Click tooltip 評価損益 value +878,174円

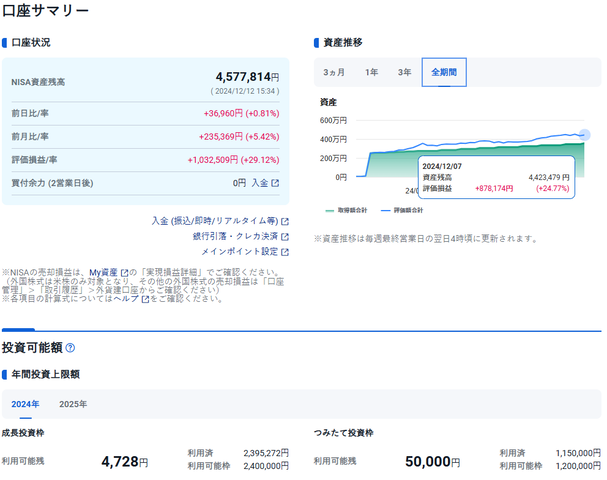click(x=494, y=189)
